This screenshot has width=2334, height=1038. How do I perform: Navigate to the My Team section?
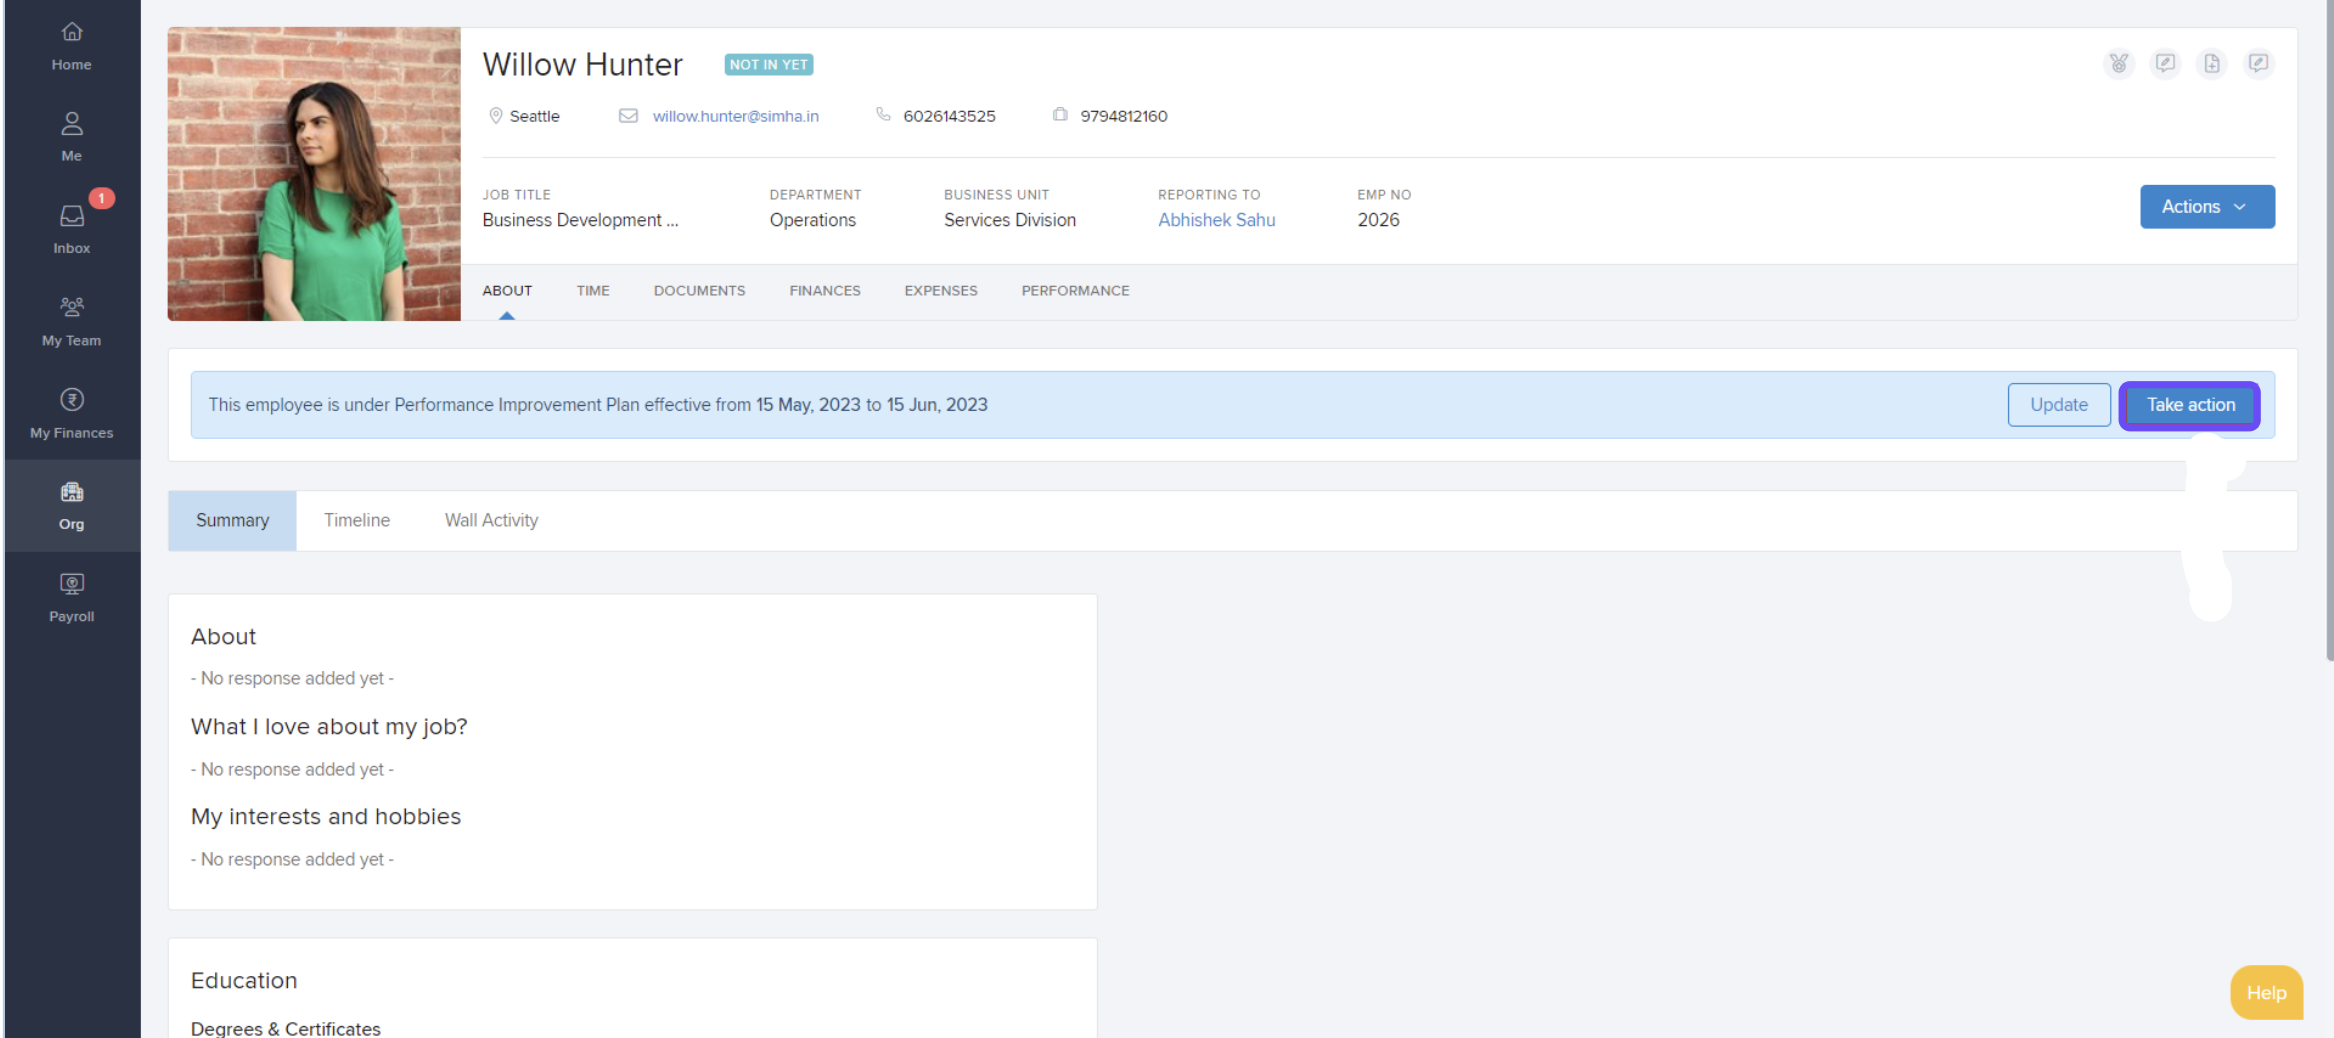point(71,321)
